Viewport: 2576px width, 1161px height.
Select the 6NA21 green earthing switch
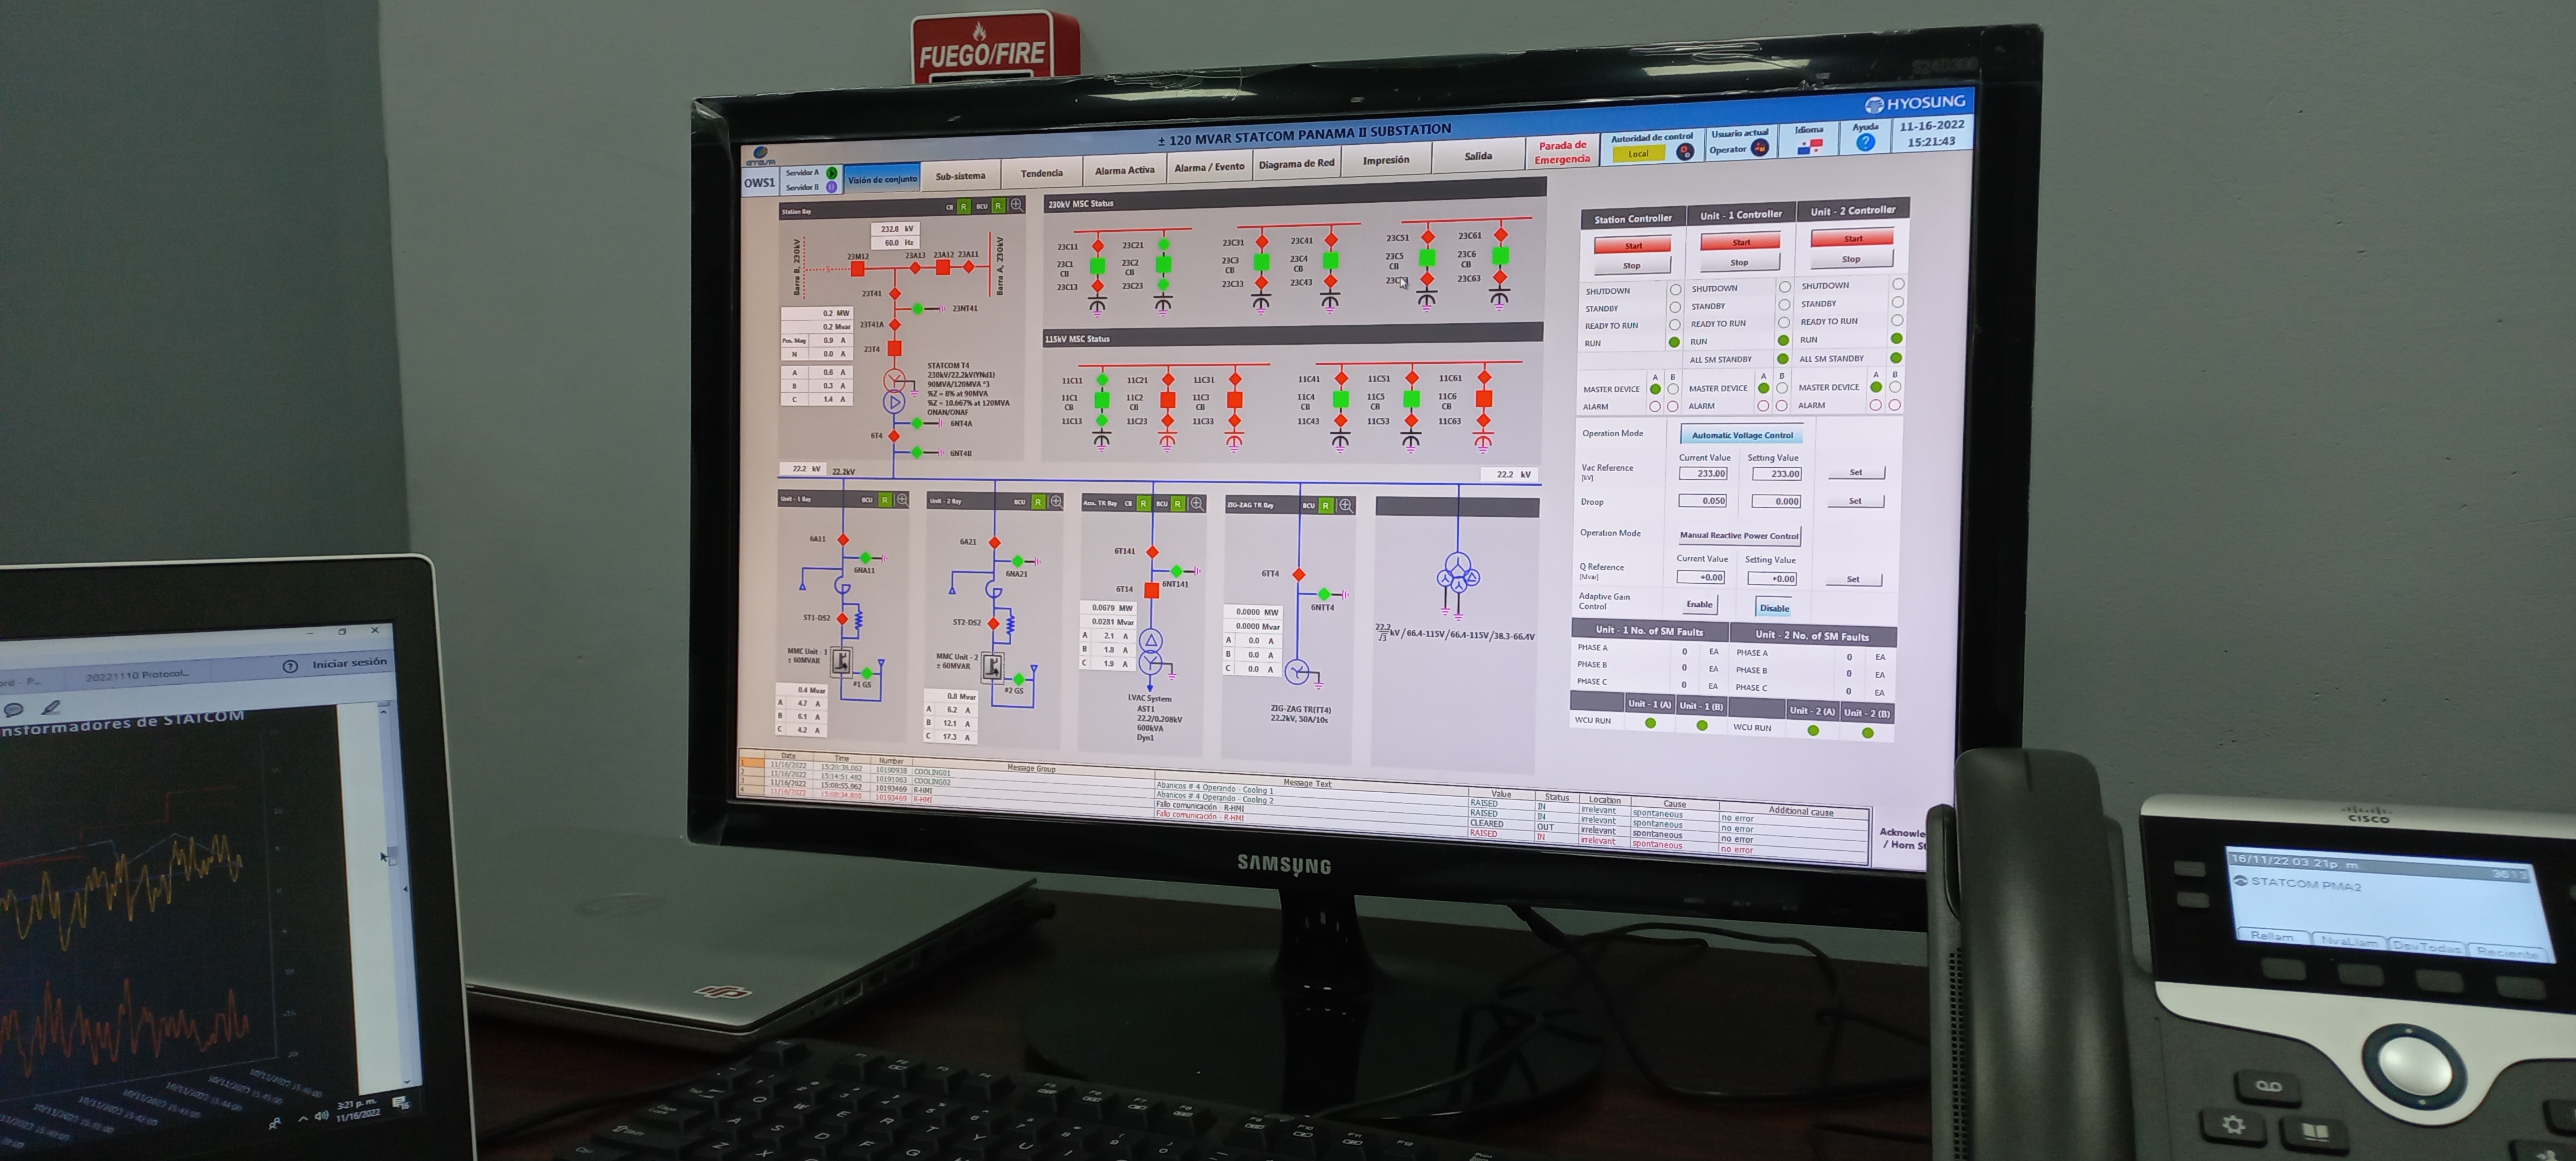pos(1018,561)
